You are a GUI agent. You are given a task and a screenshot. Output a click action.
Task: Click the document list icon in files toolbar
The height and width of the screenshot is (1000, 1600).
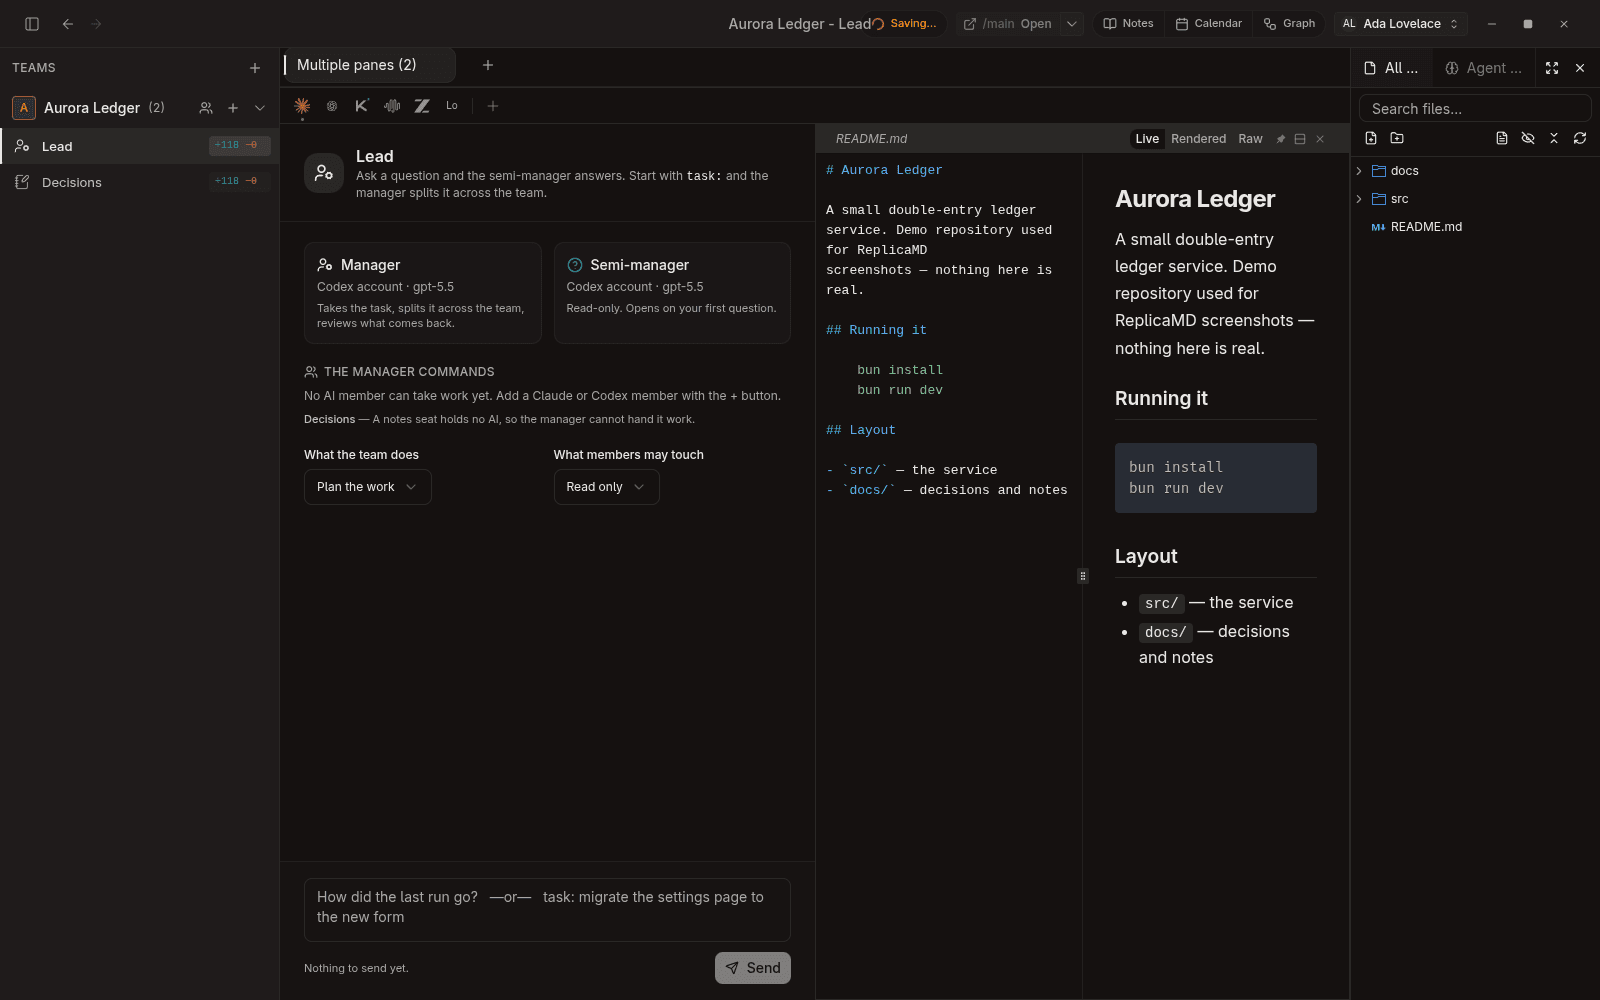1502,138
